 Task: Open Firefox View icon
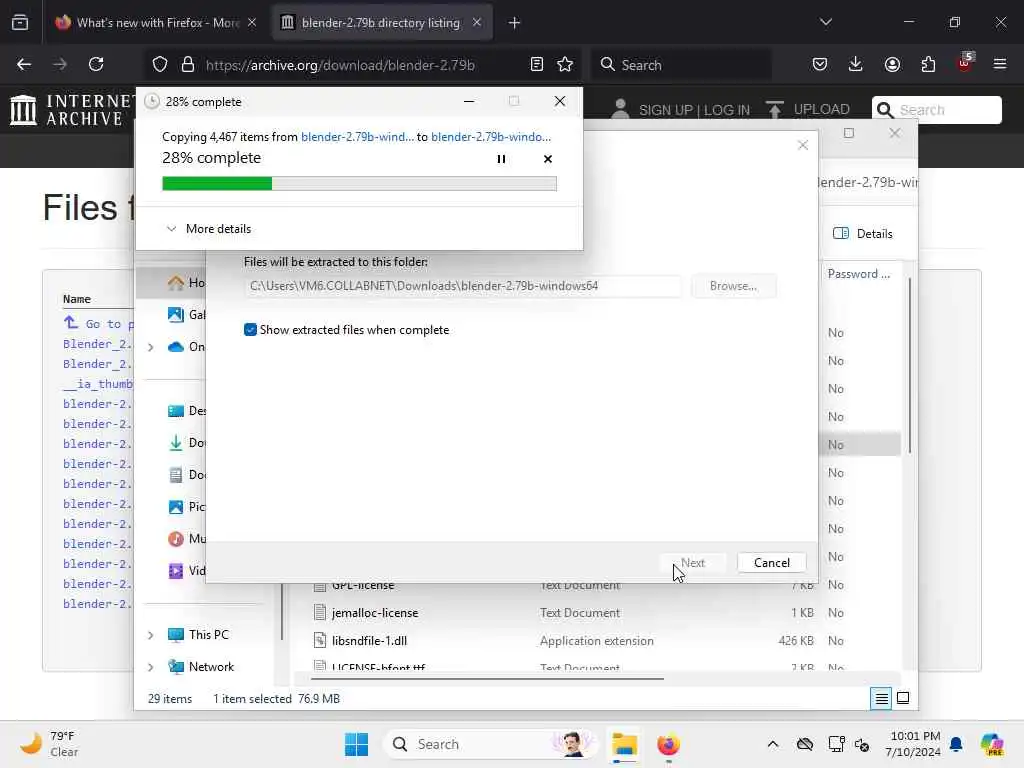coord(20,23)
